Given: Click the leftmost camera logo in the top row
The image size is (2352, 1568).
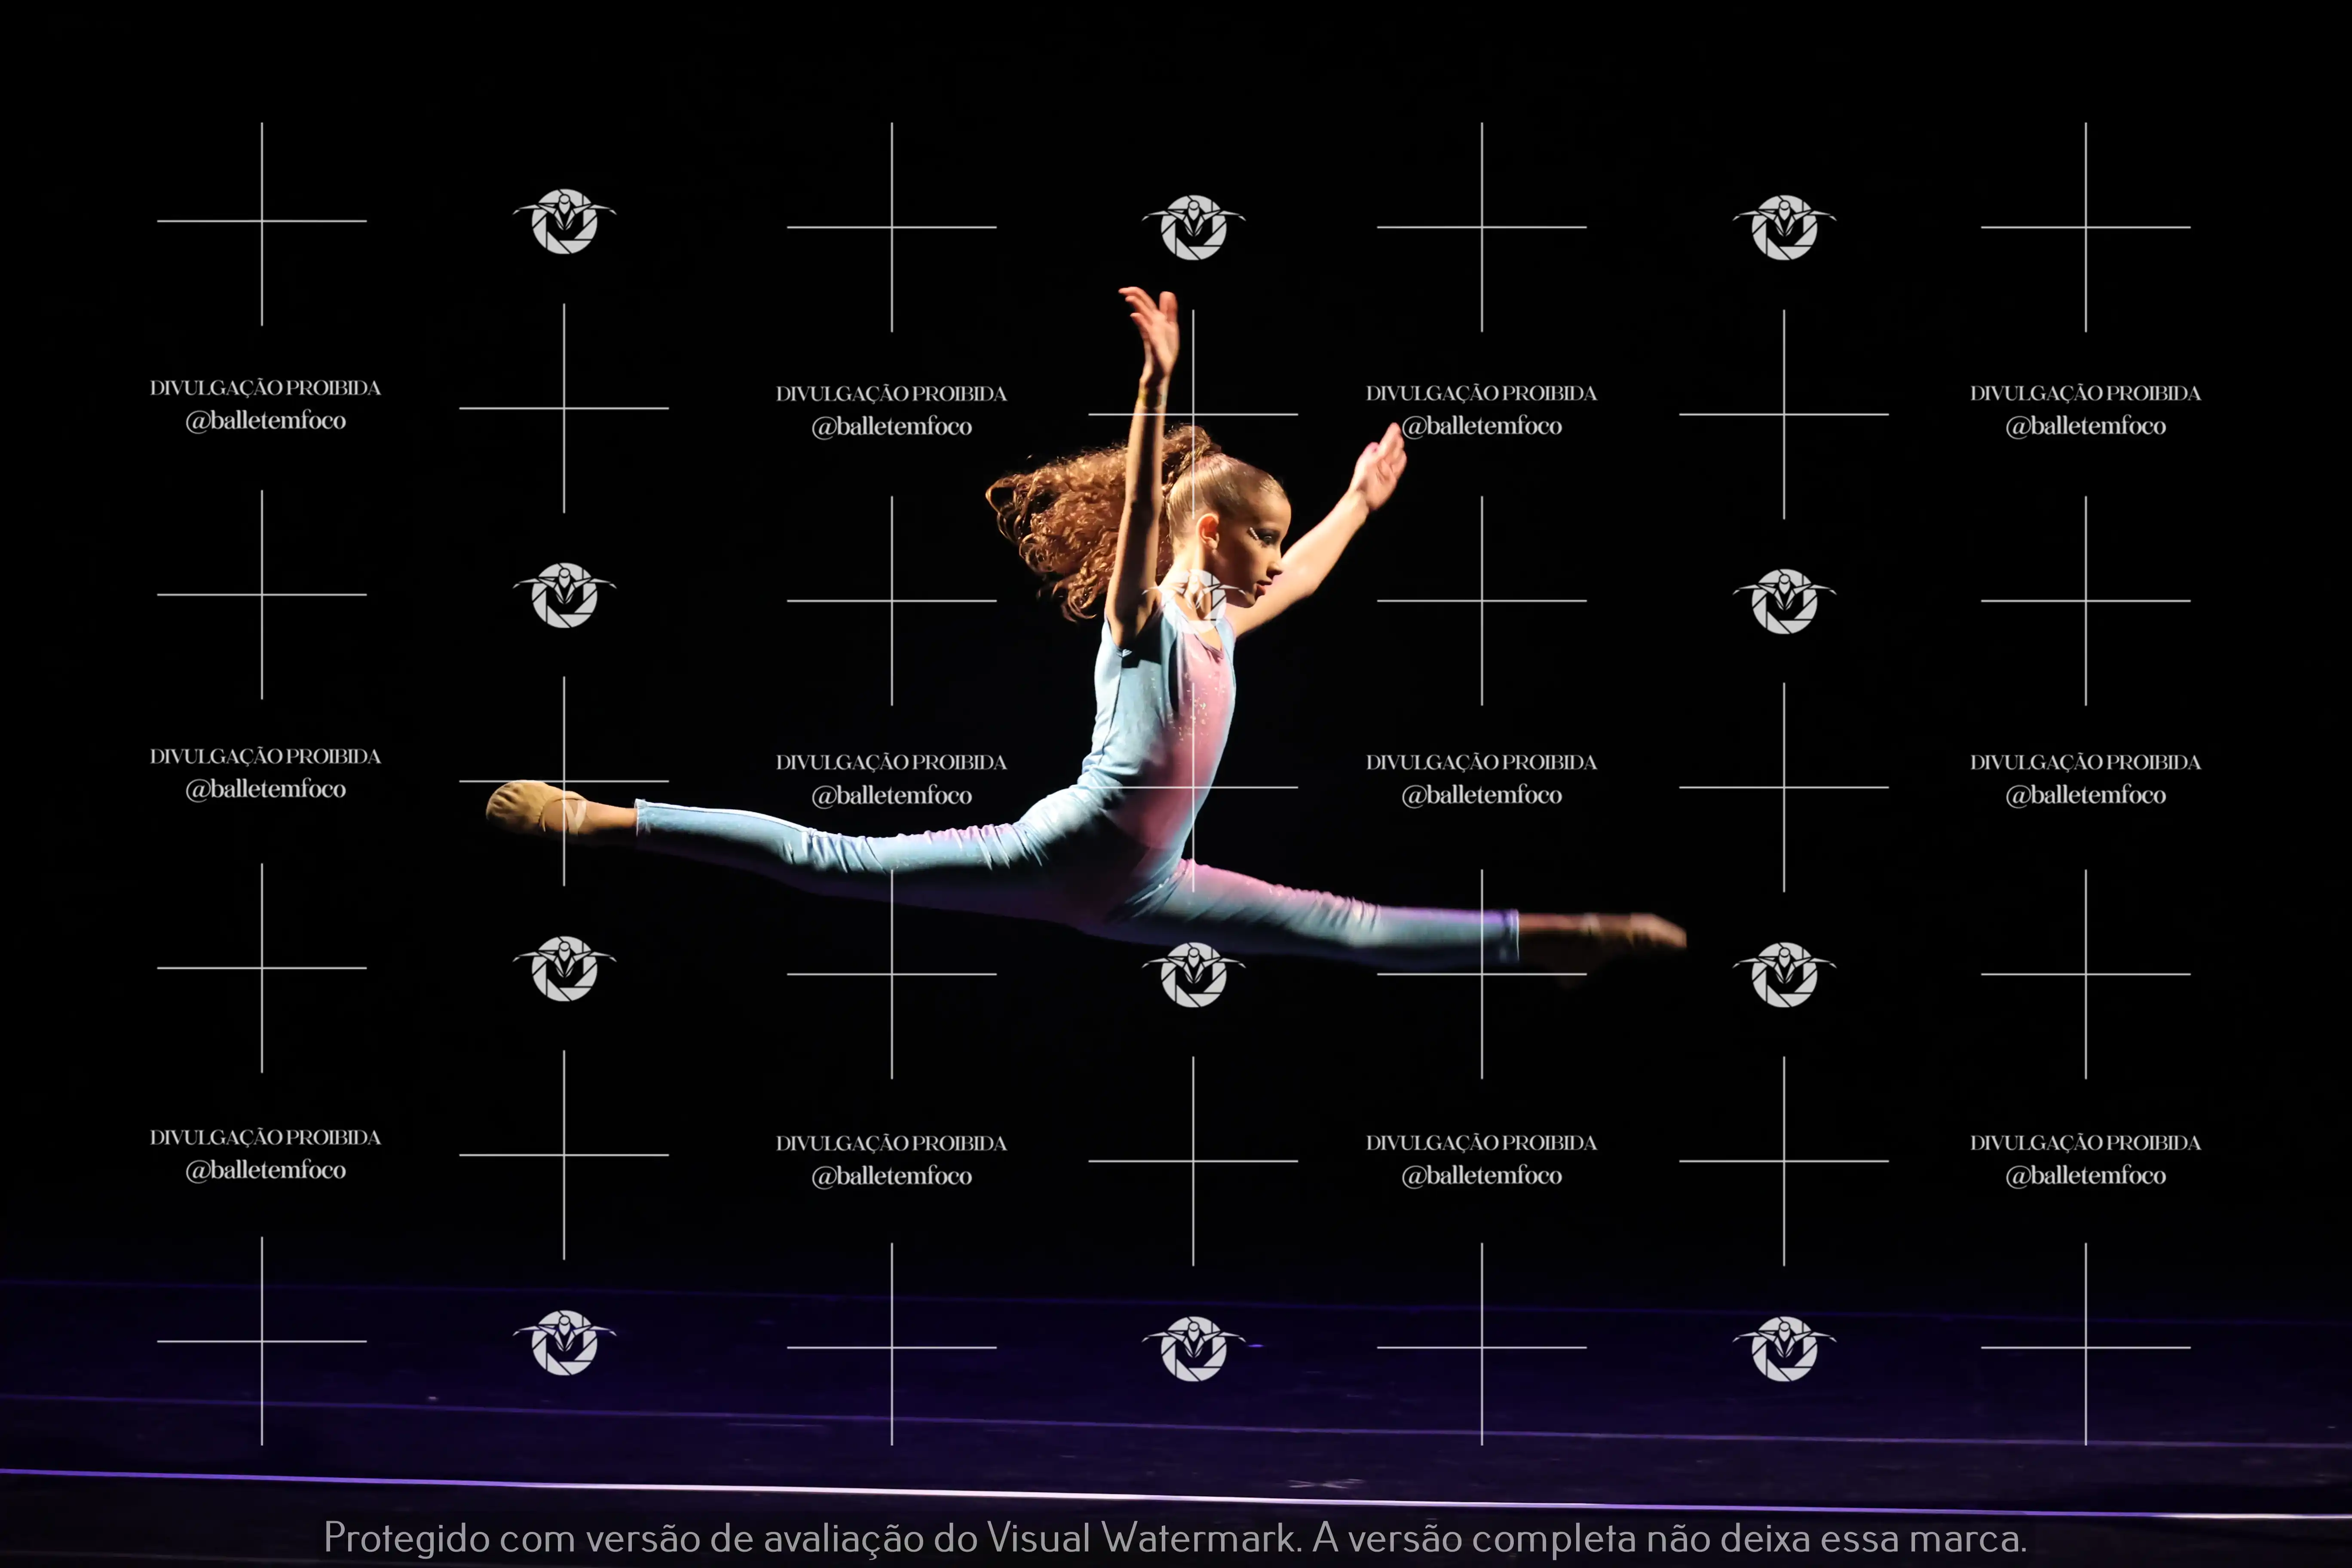Looking at the screenshot, I should tap(564, 221).
